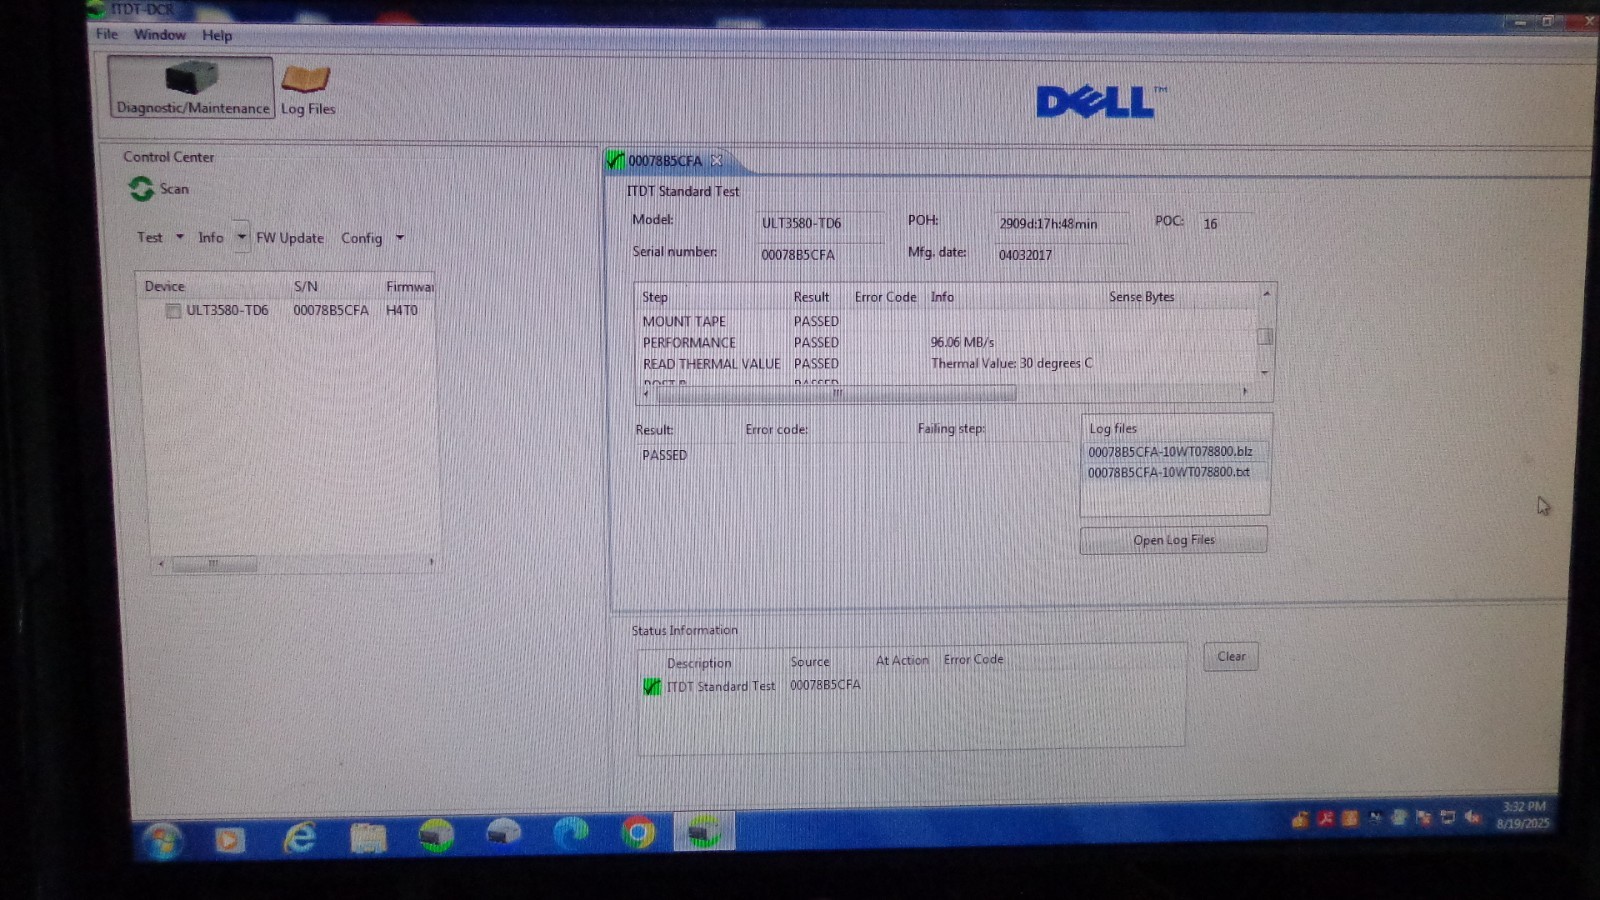Click the FW Update button
Screen dimensions: 1600x900
pos(290,238)
